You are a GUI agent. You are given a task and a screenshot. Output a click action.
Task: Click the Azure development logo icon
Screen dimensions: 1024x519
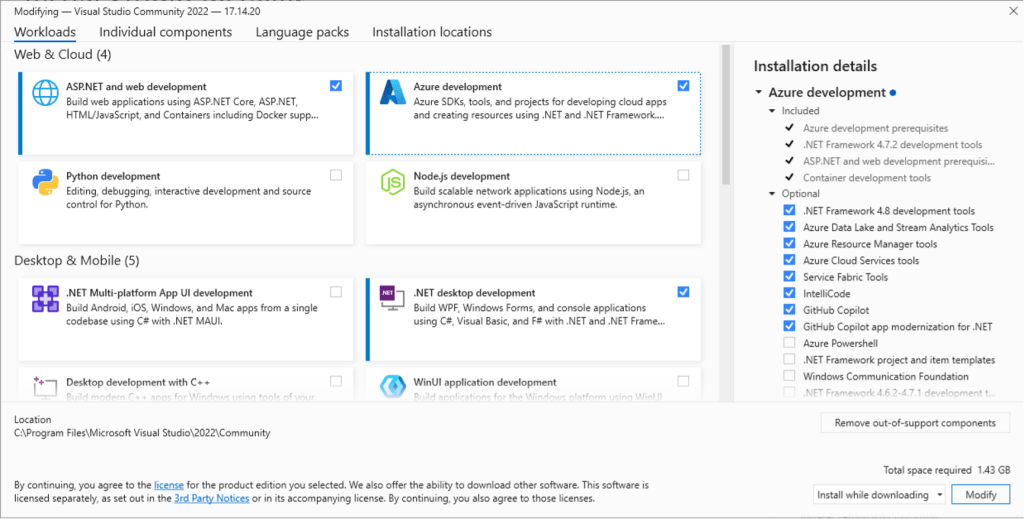(390, 94)
